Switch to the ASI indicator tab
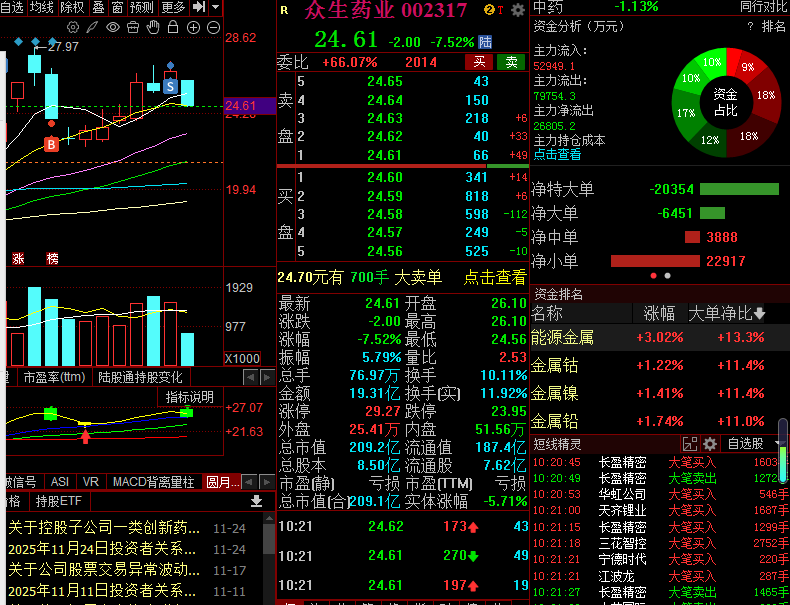 click(x=59, y=482)
